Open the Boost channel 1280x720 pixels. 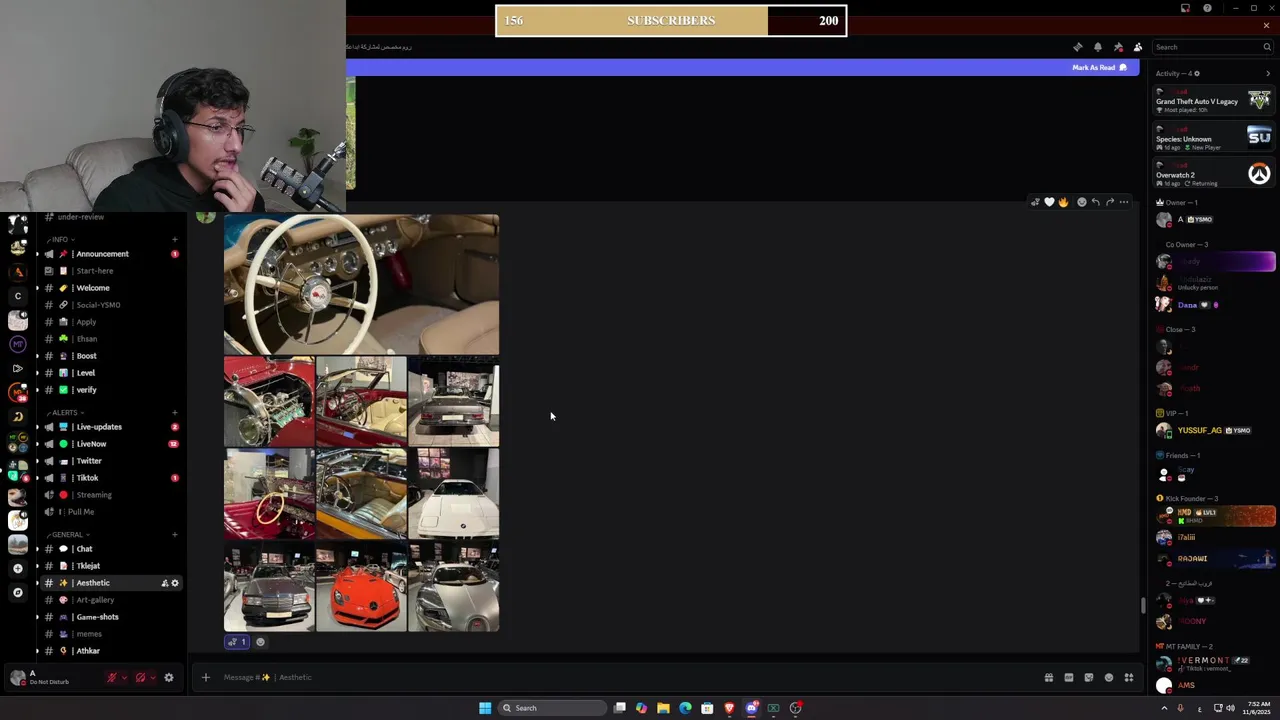point(110,356)
